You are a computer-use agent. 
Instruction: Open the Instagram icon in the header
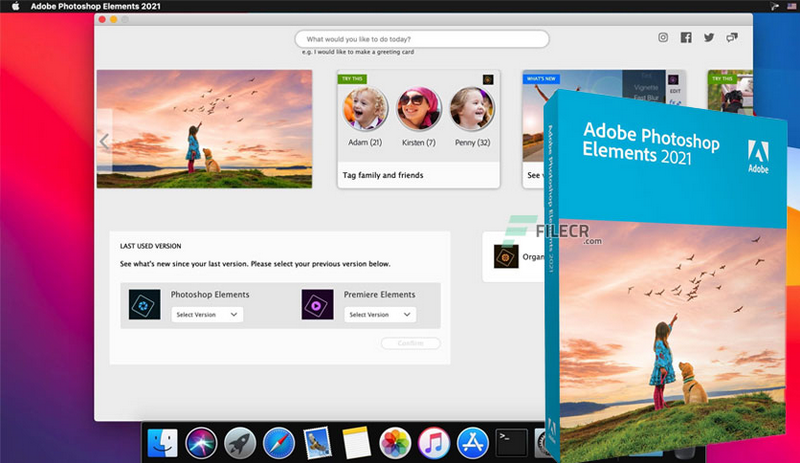tap(663, 37)
